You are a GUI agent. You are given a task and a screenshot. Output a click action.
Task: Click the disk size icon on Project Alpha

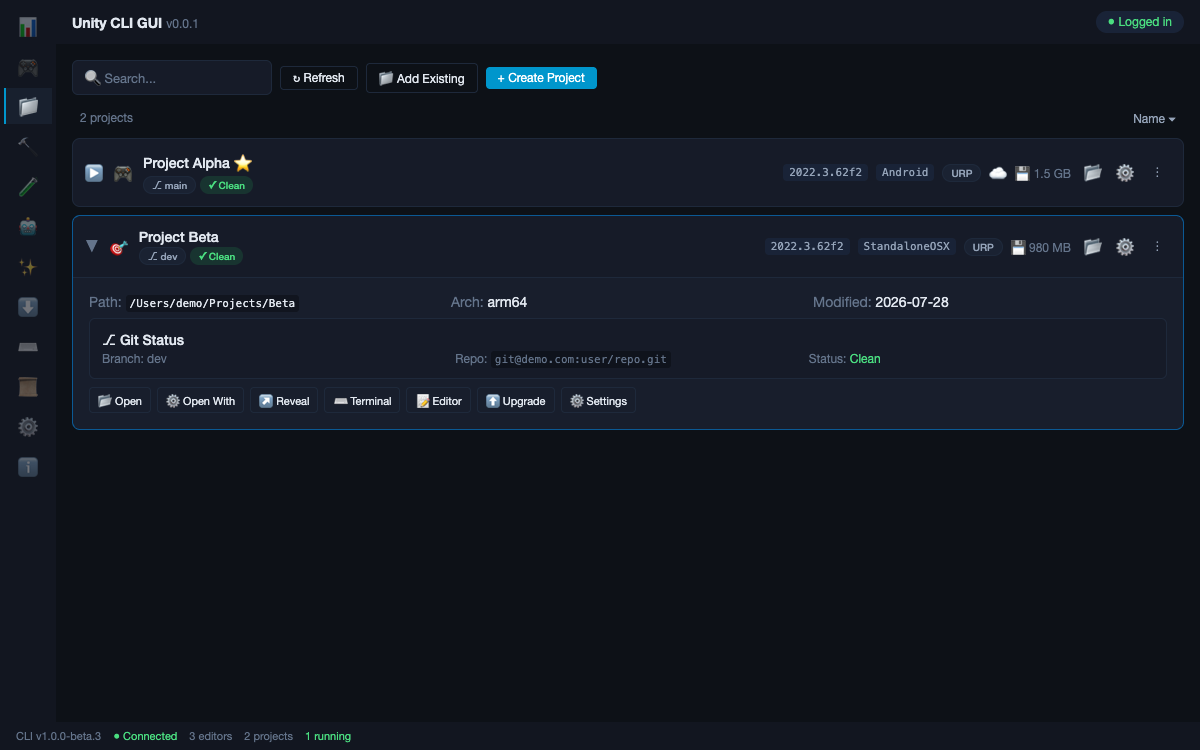click(1022, 173)
